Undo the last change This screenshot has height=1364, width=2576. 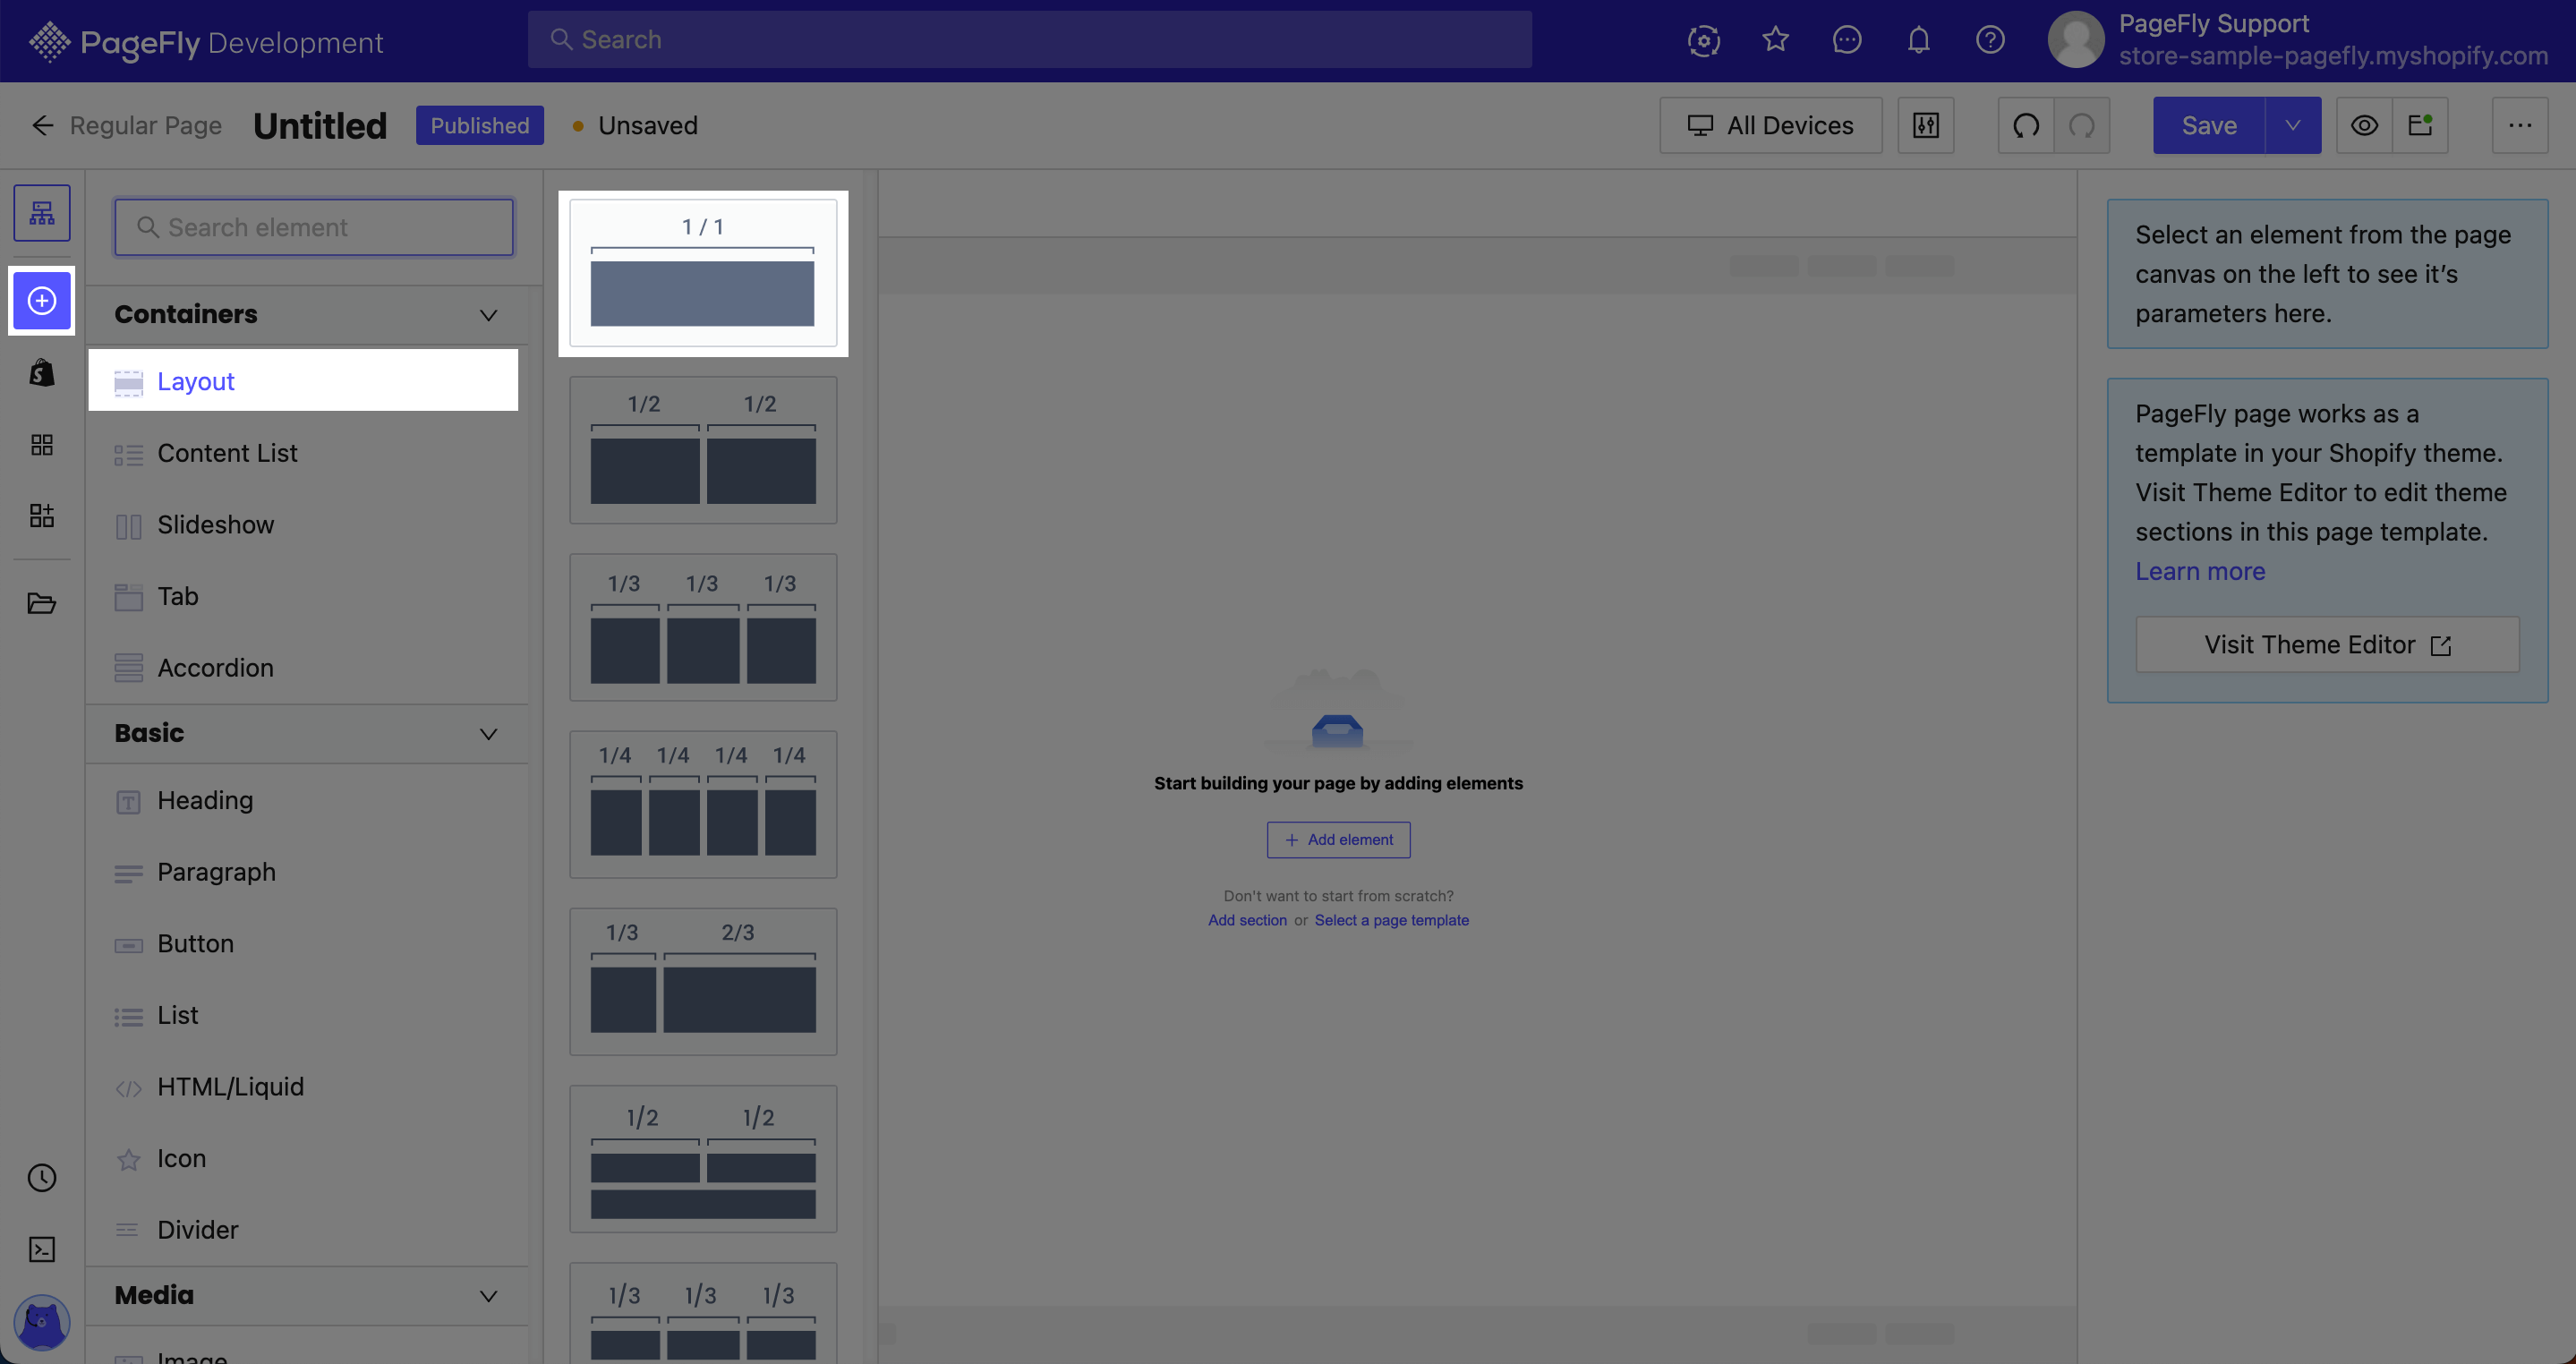click(2025, 125)
